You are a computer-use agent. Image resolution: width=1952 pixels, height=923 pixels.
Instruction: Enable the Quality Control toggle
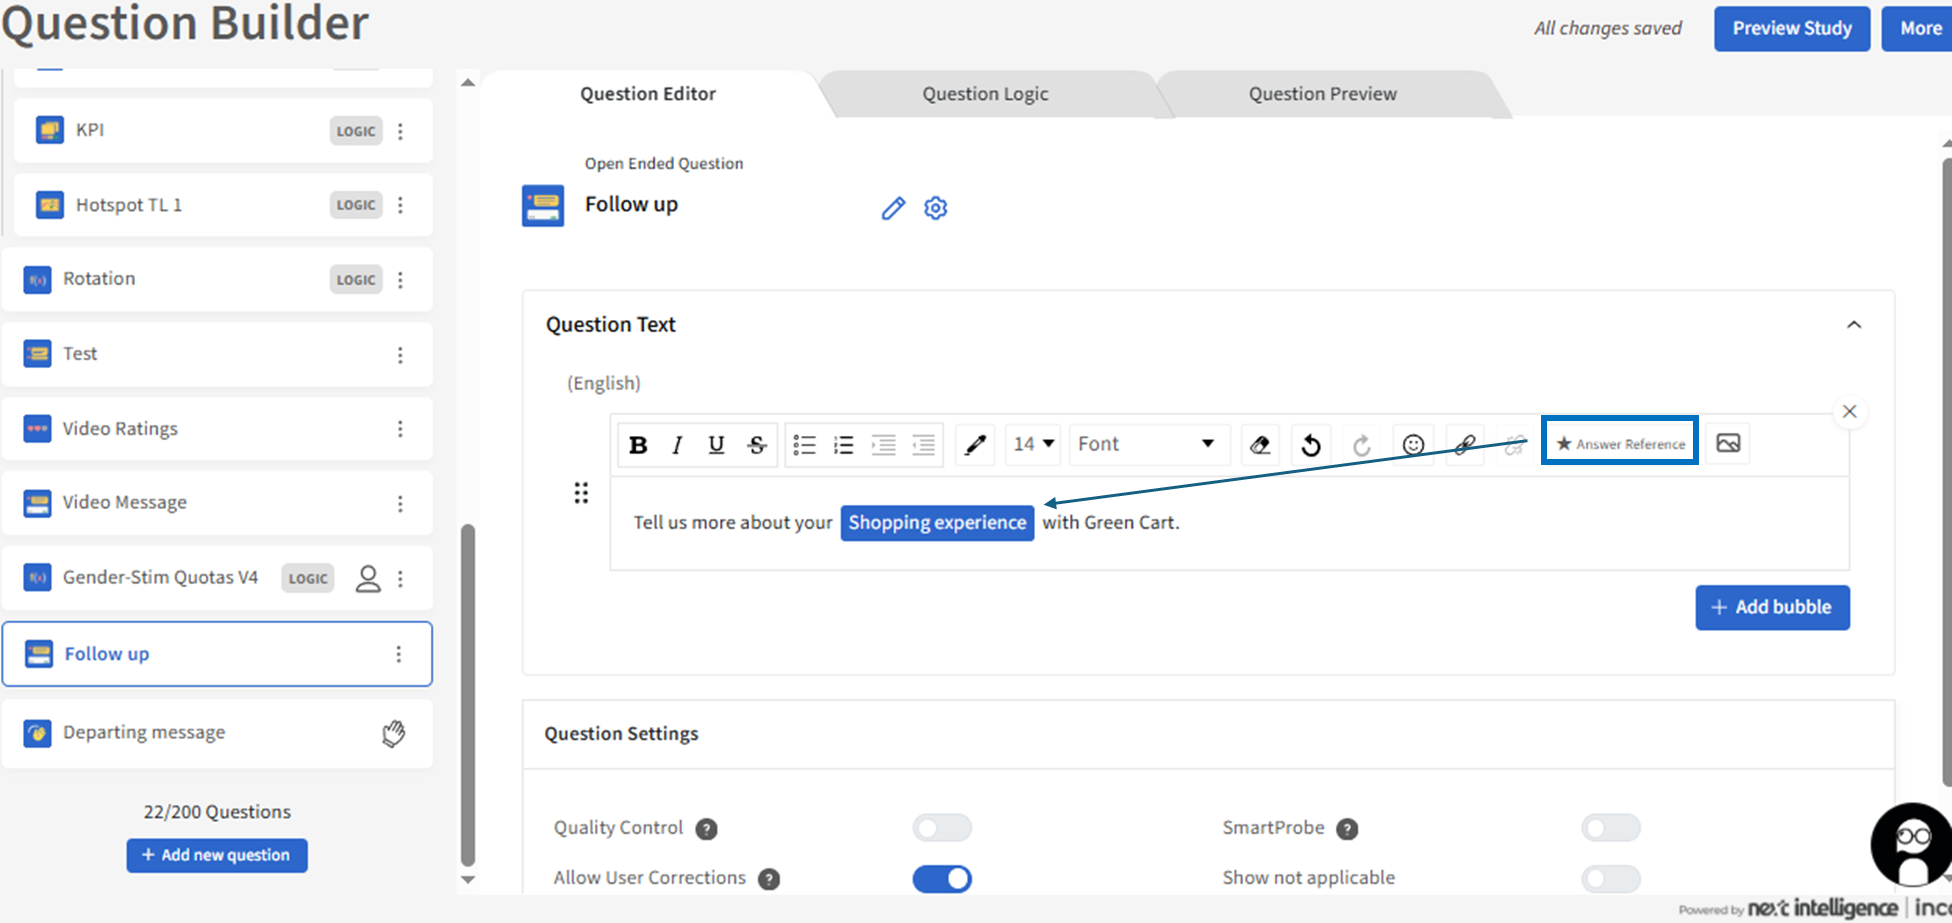pos(942,828)
